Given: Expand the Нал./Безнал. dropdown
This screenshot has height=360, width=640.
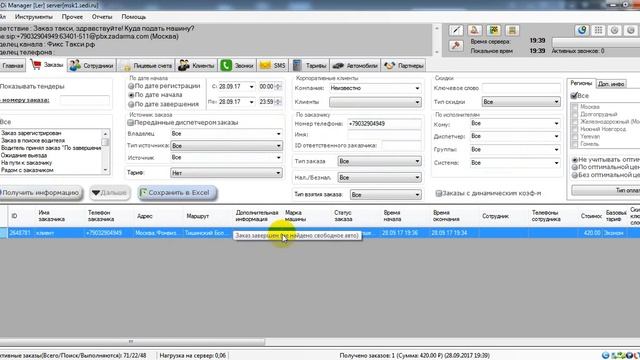Looking at the screenshot, I should [x=417, y=178].
